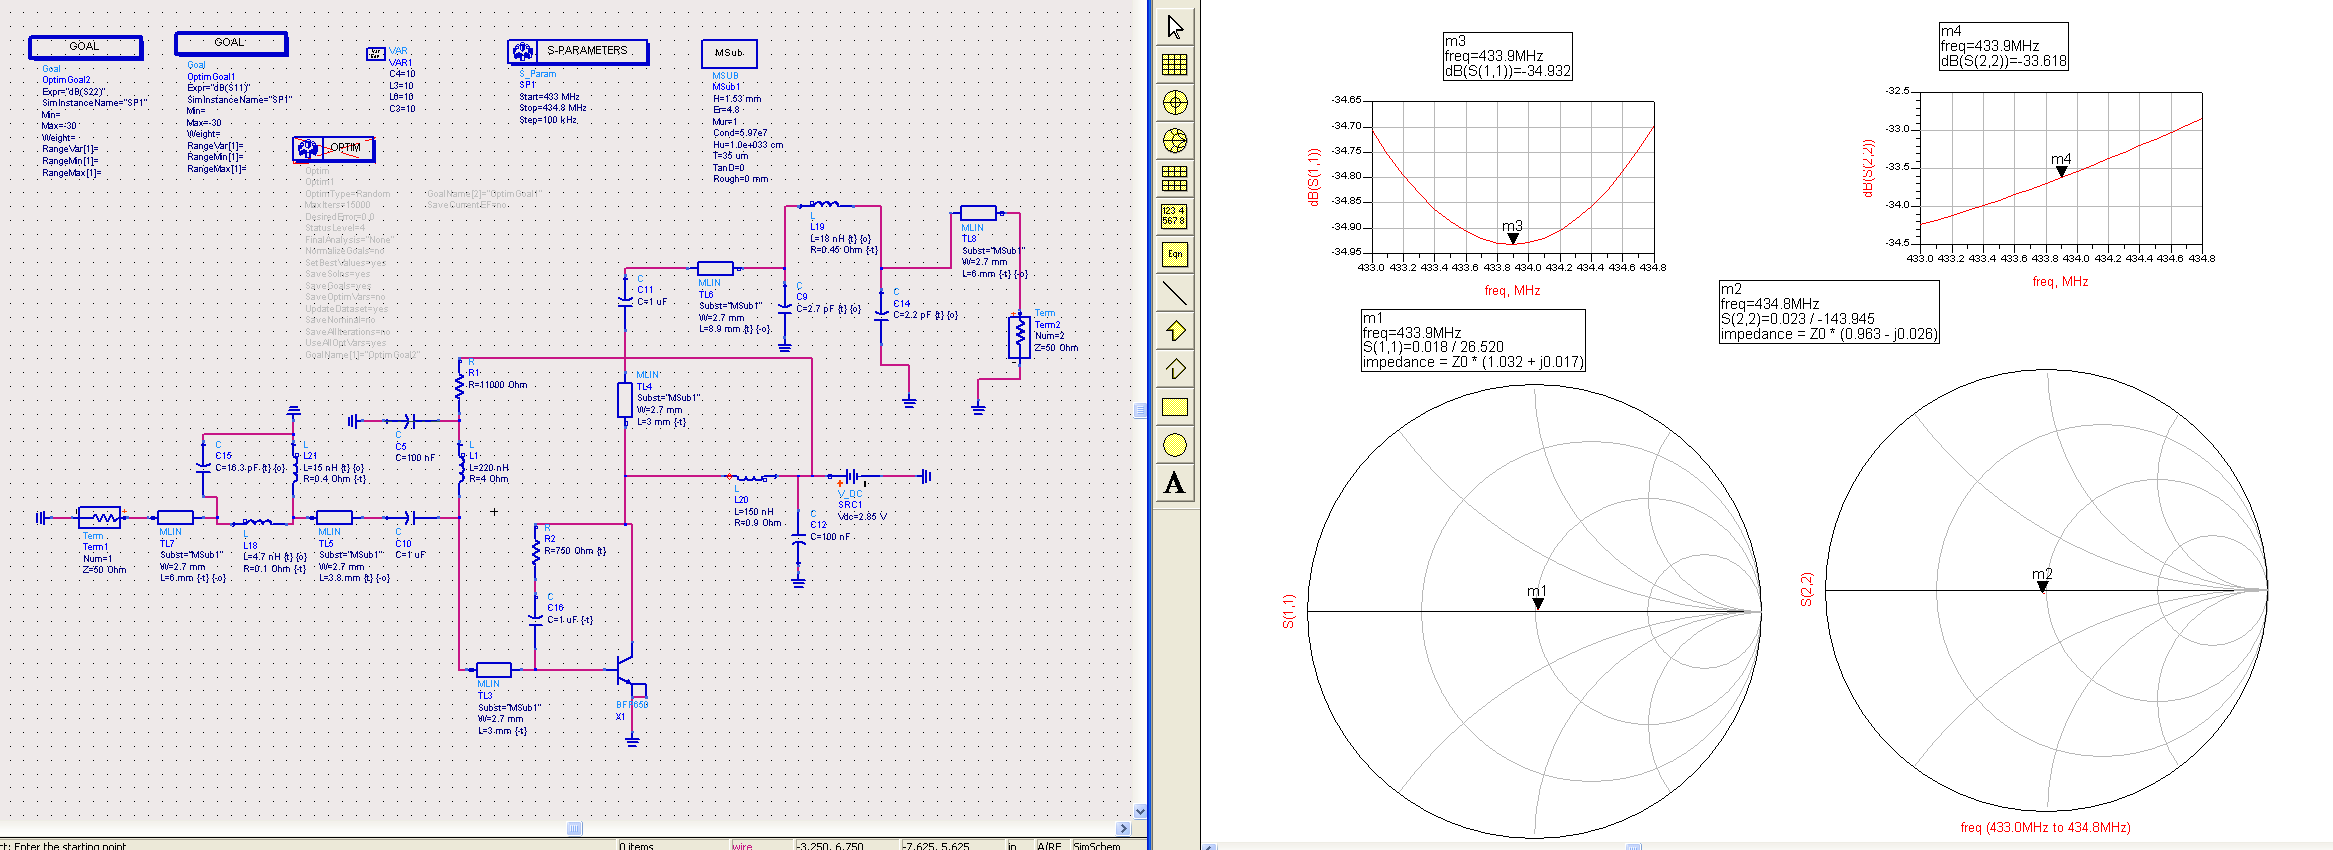Select the OptimGoal2 GOAL box
Viewport: 2333px width, 850px height.
tap(85, 47)
